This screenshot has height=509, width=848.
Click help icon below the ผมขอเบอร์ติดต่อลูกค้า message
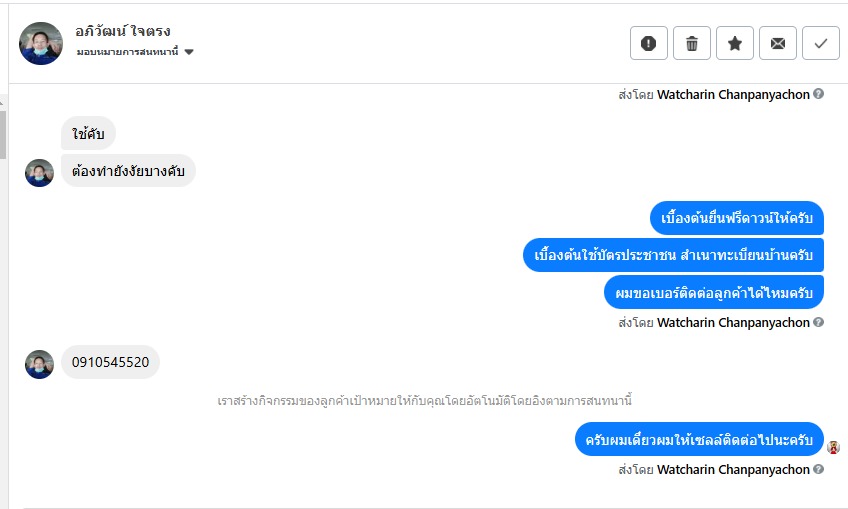coord(819,323)
